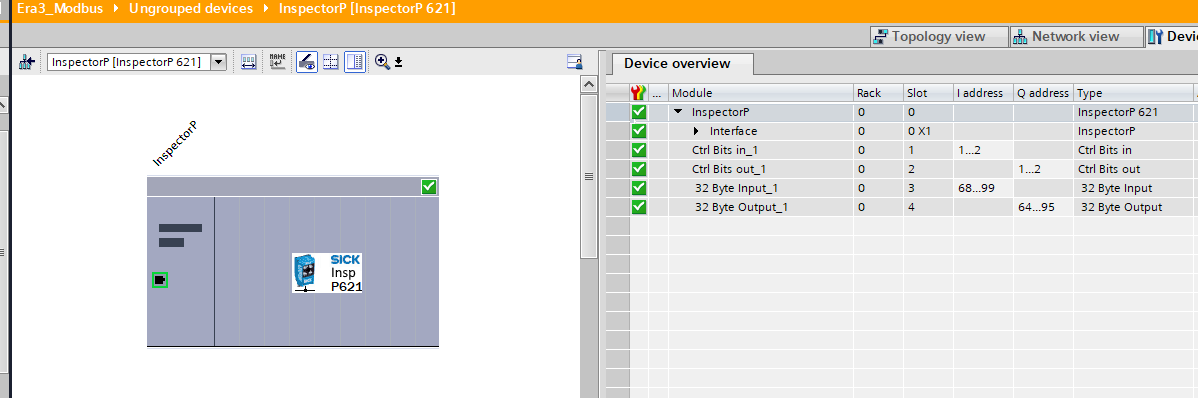Click the diagnostics status icon column header

click(x=639, y=93)
